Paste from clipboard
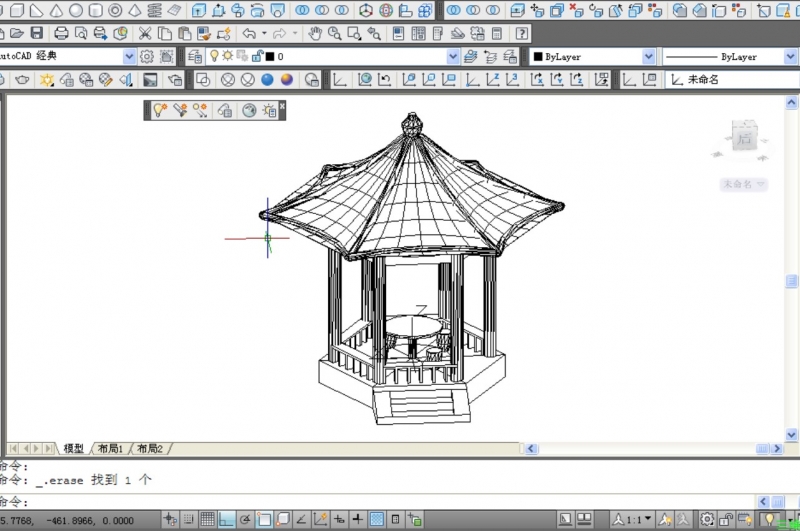Screen dimensions: 800x531 (184, 34)
